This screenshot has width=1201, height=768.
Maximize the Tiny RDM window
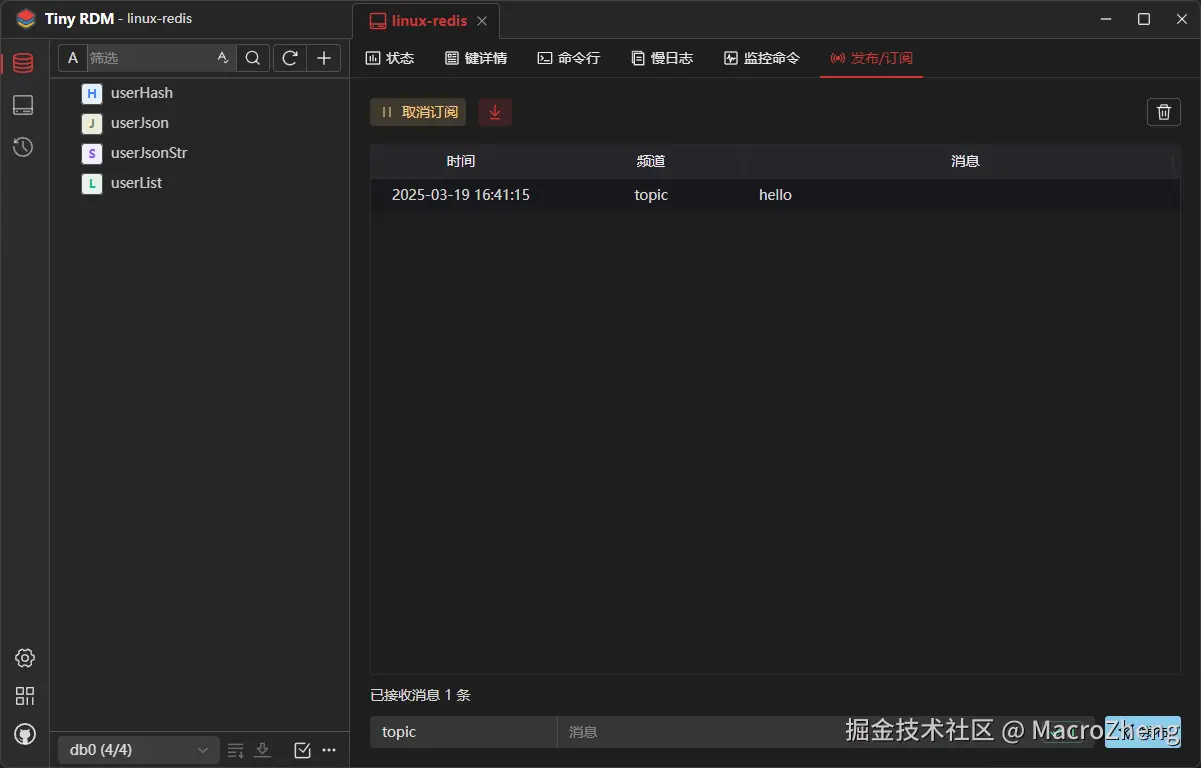[1144, 19]
